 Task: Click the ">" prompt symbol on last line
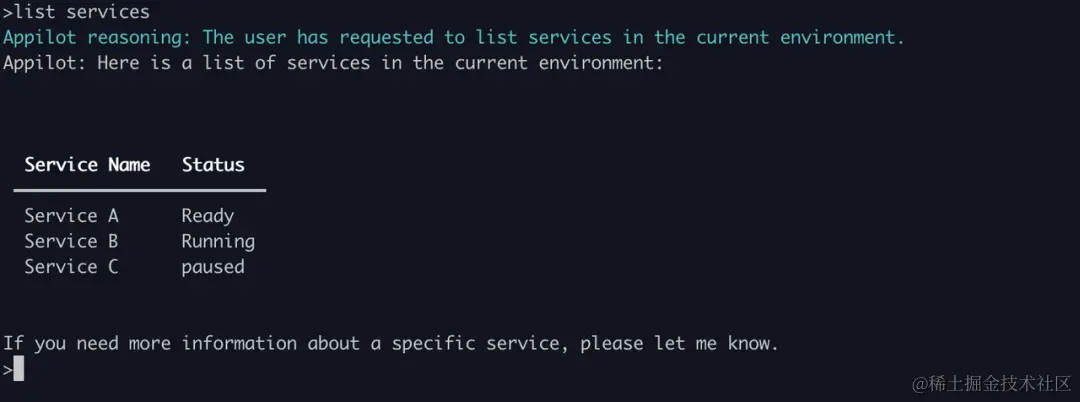tap(8, 370)
